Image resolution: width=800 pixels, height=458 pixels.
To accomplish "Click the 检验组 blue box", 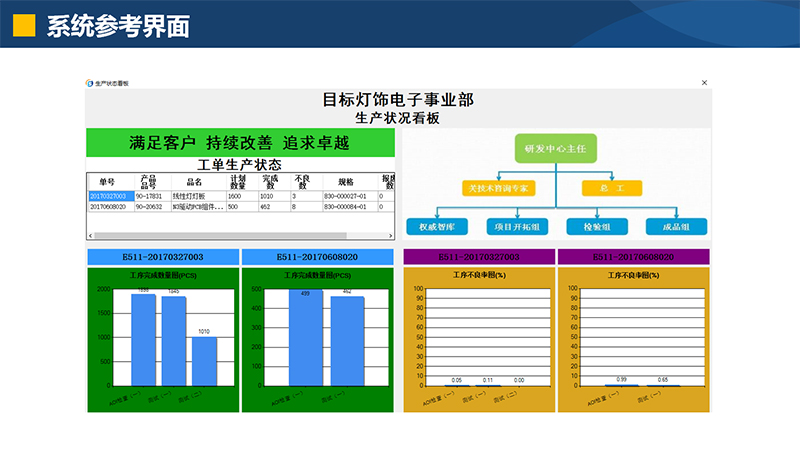I will [x=596, y=226].
